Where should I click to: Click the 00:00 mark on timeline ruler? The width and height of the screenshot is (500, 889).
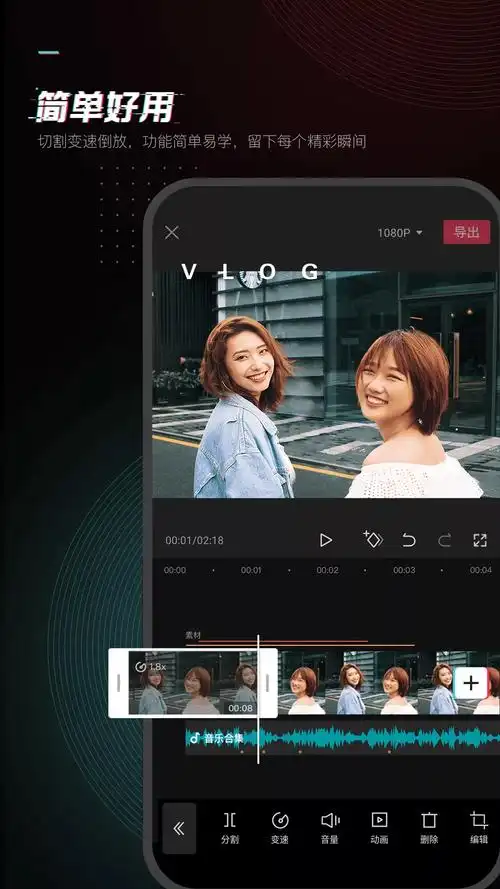tap(175, 570)
